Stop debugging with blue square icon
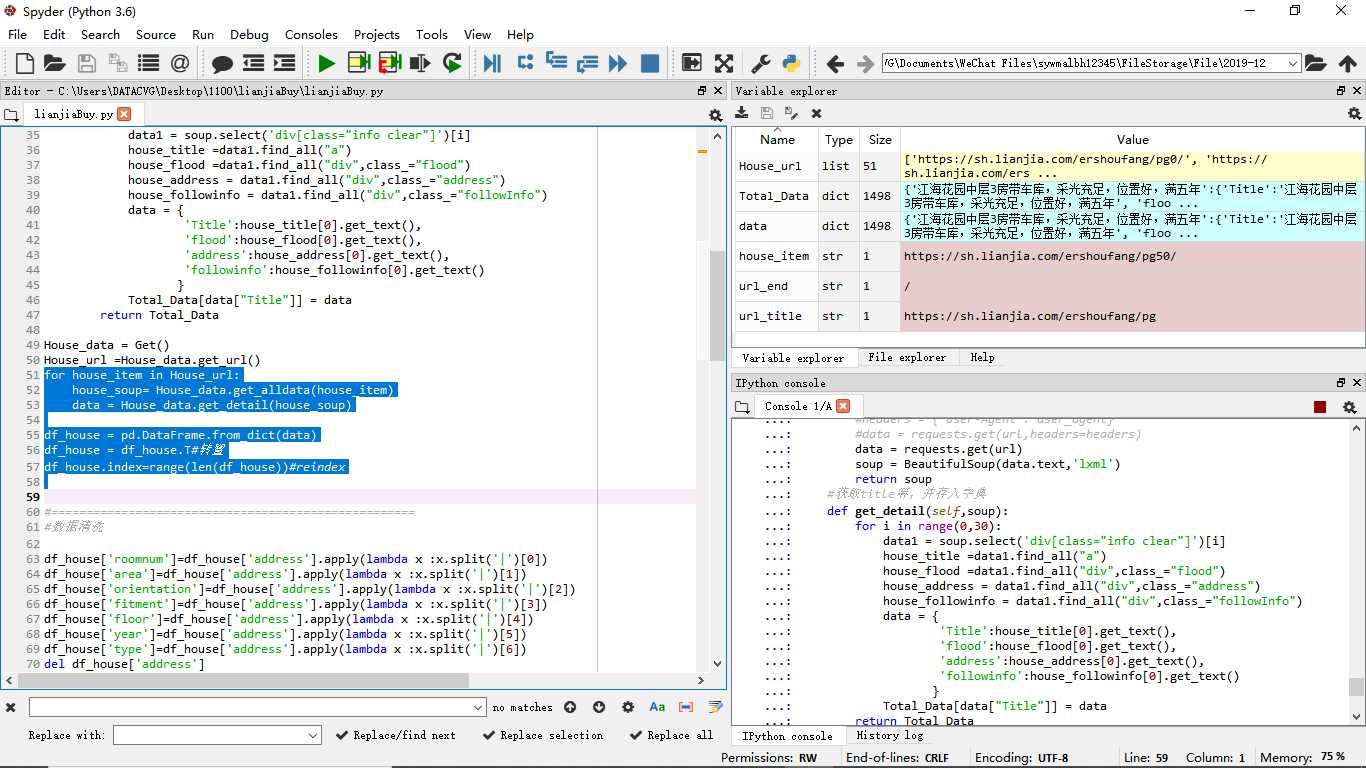The height and width of the screenshot is (768, 1366). (650, 63)
